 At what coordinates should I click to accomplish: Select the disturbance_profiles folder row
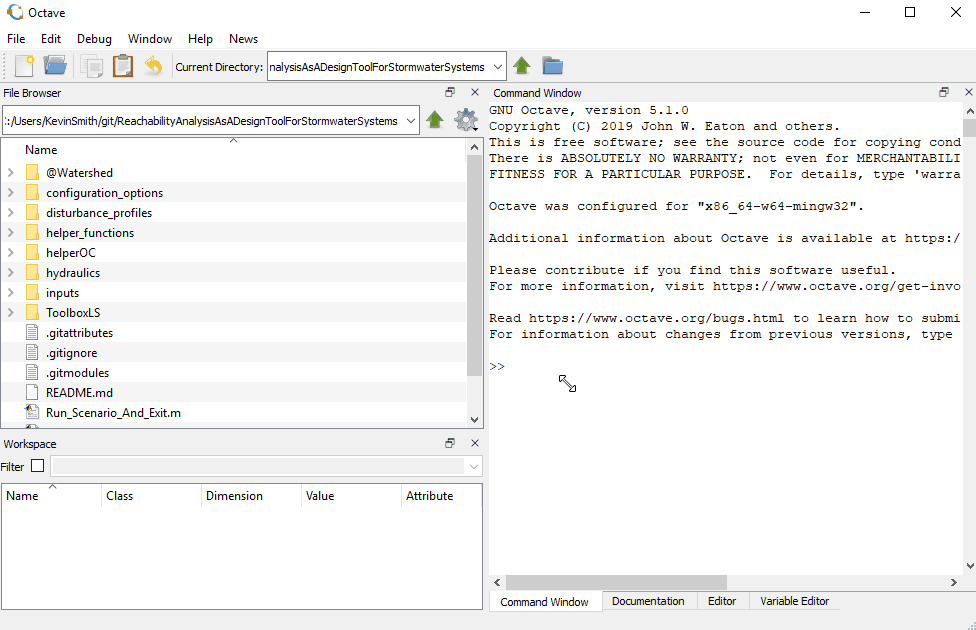click(x=234, y=212)
